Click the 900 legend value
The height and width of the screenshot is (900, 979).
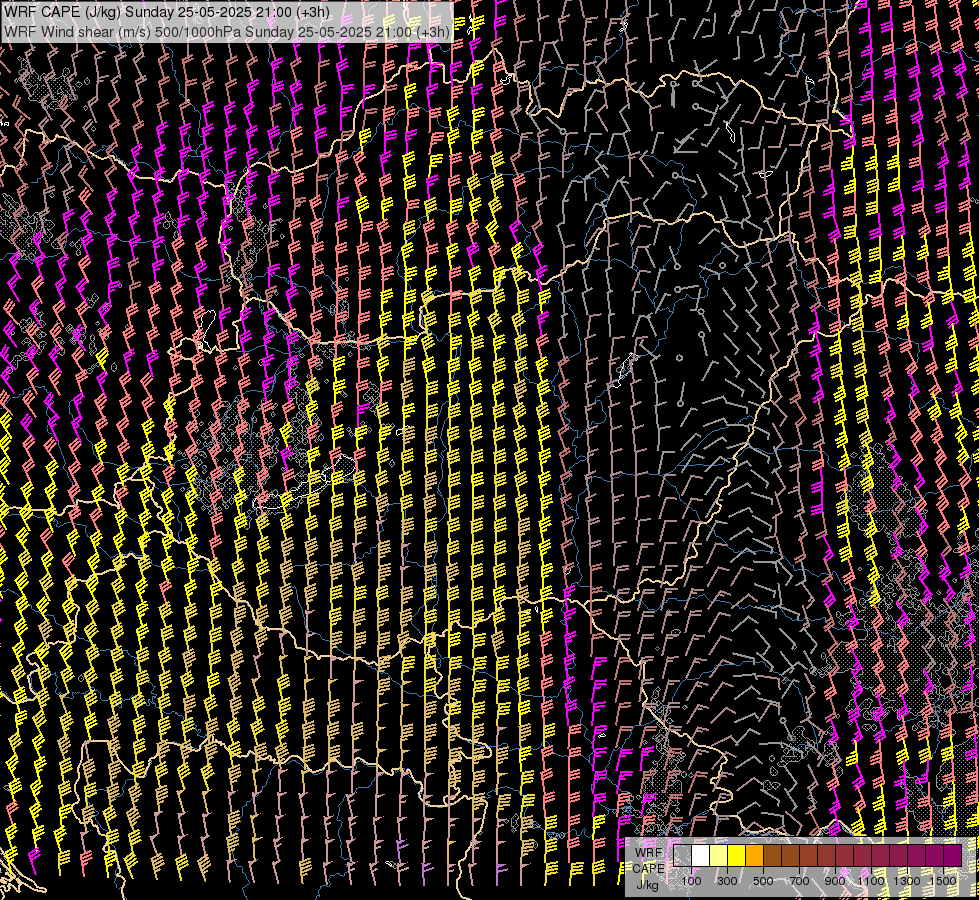point(835,881)
